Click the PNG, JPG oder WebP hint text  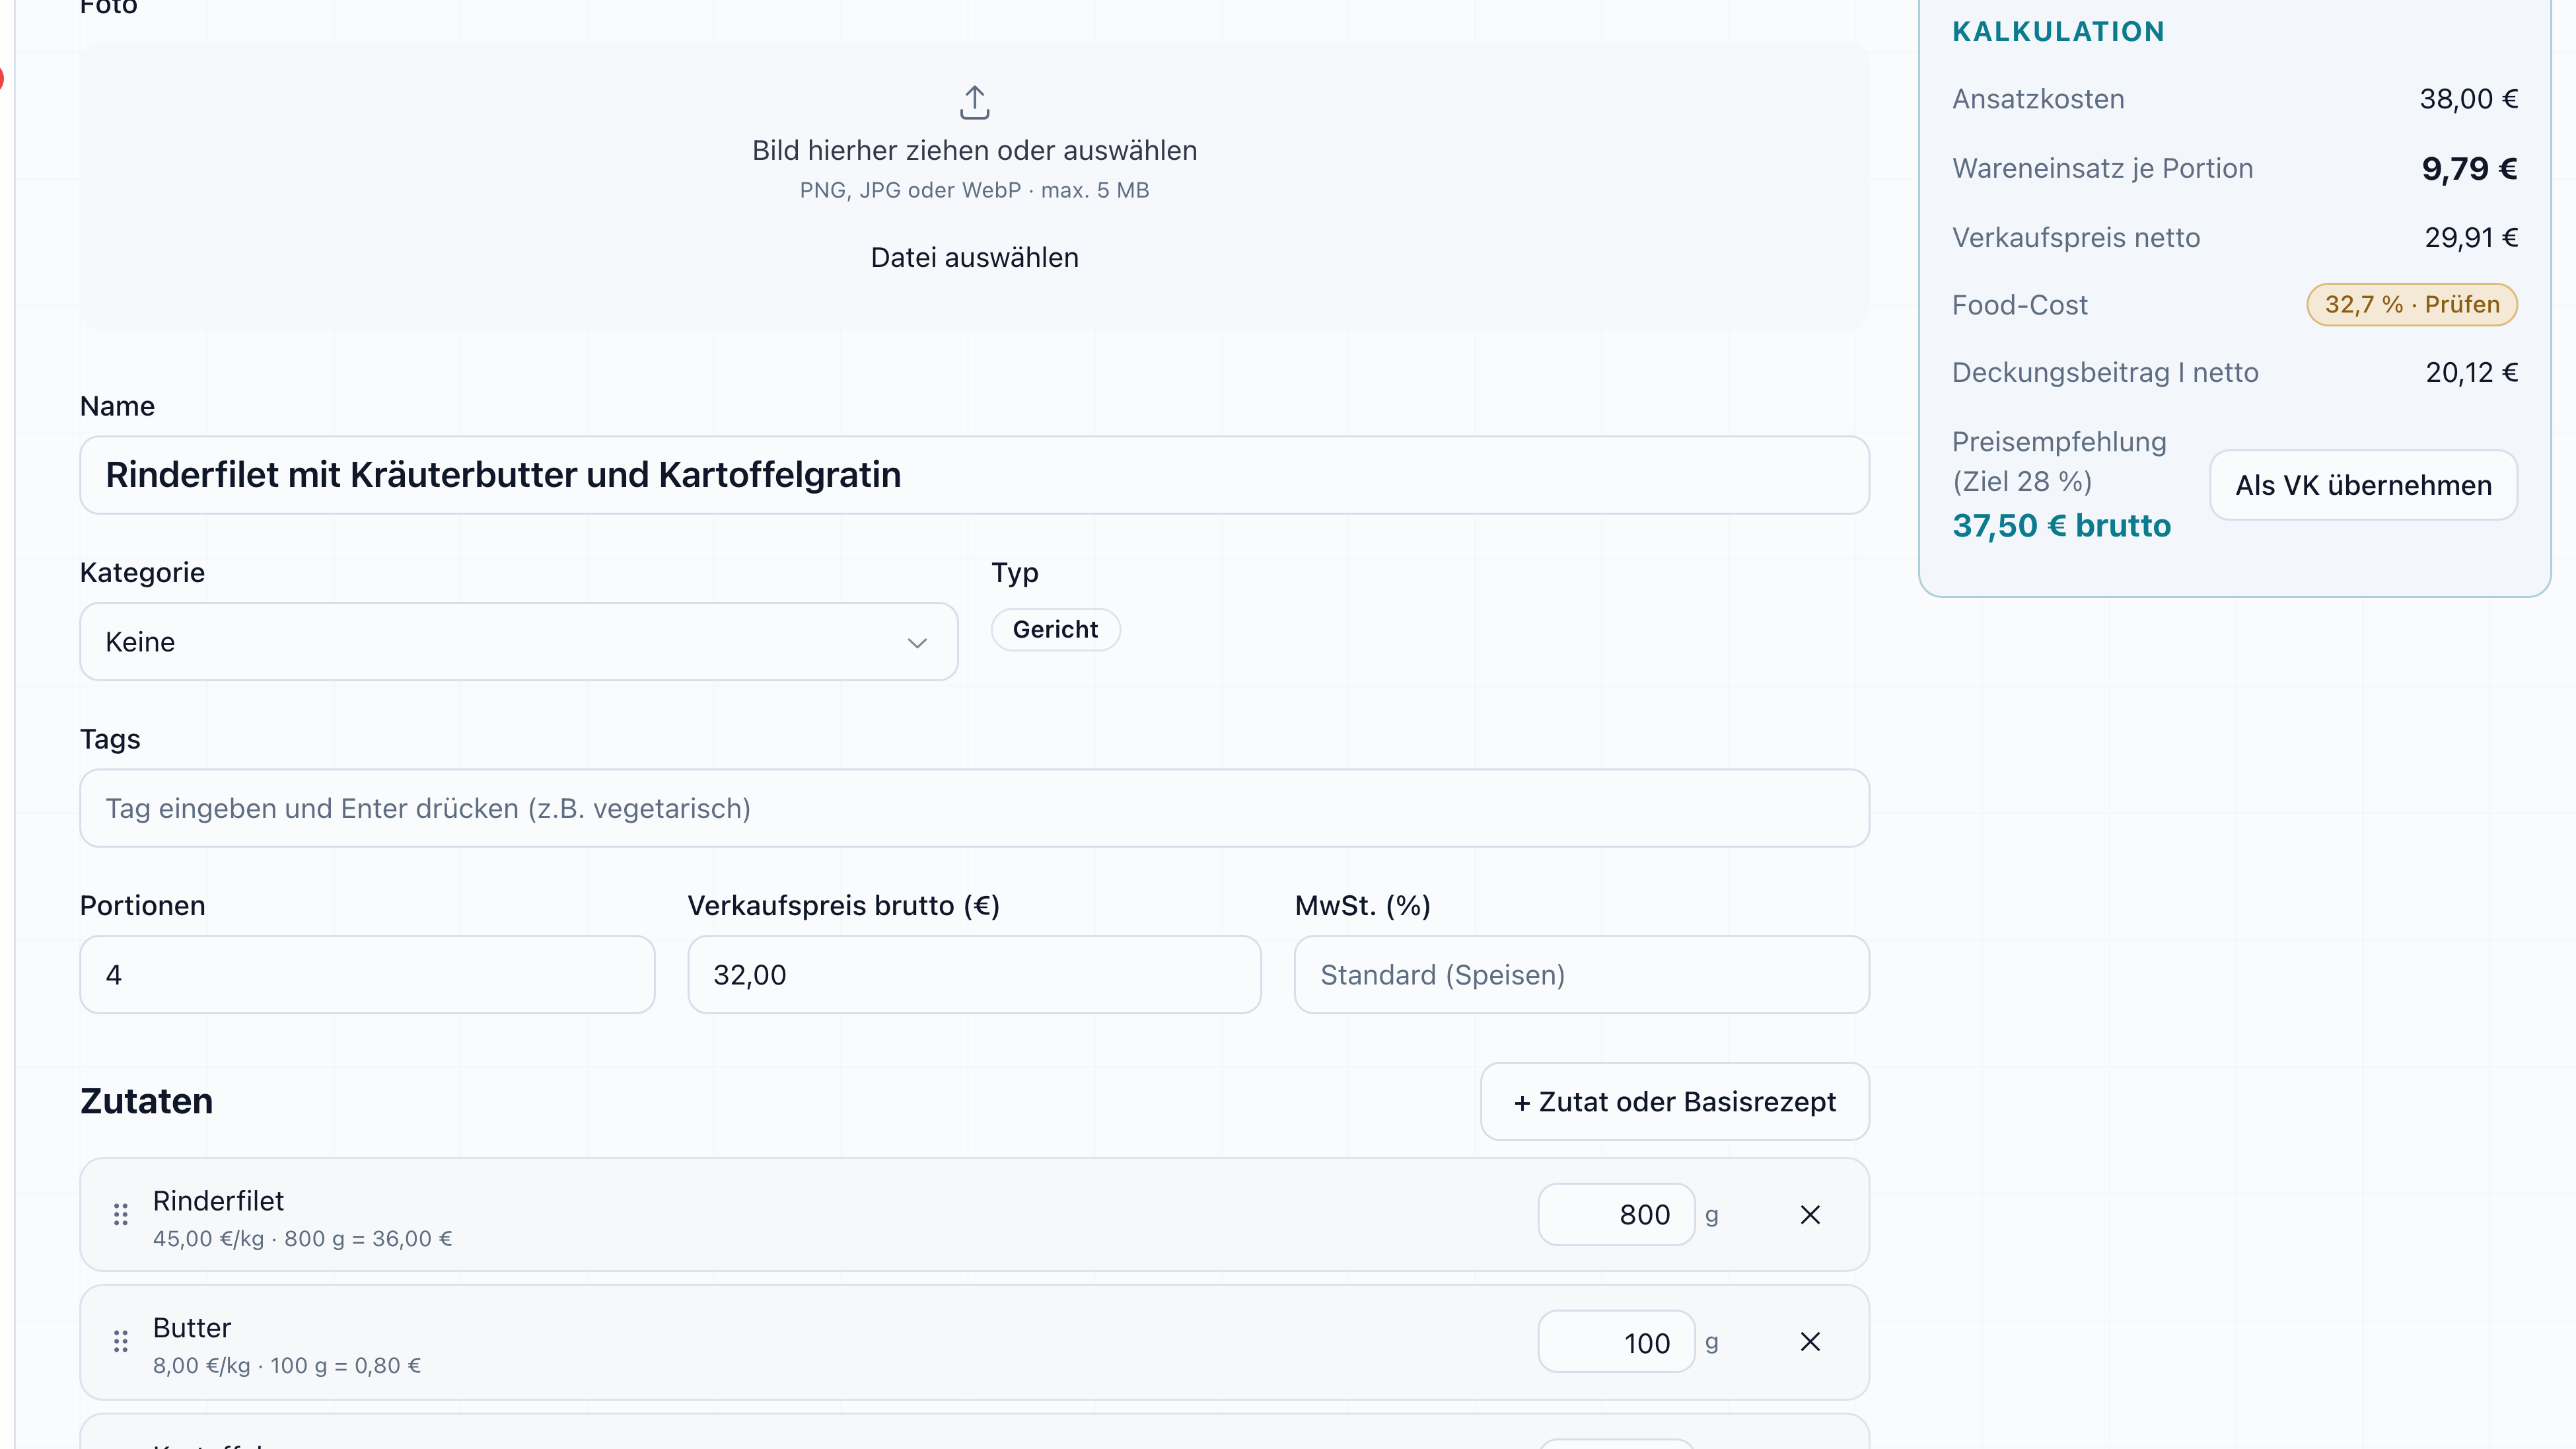coord(974,190)
